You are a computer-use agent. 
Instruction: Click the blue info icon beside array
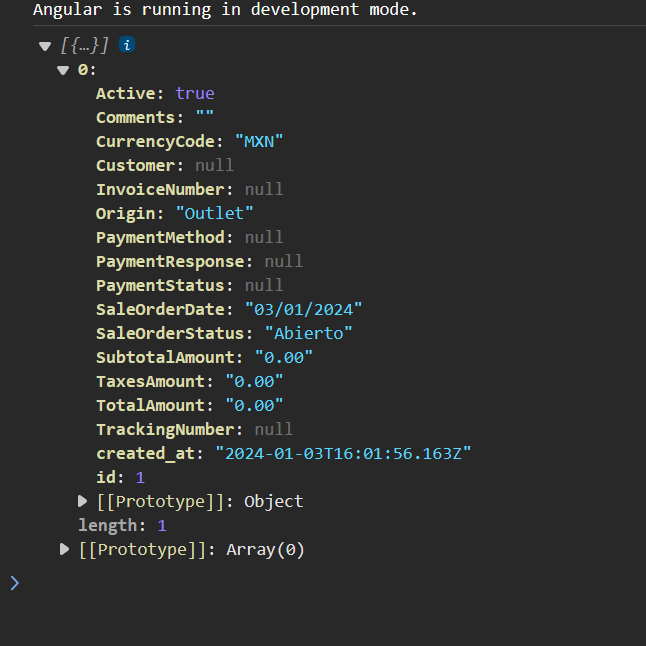(x=127, y=45)
